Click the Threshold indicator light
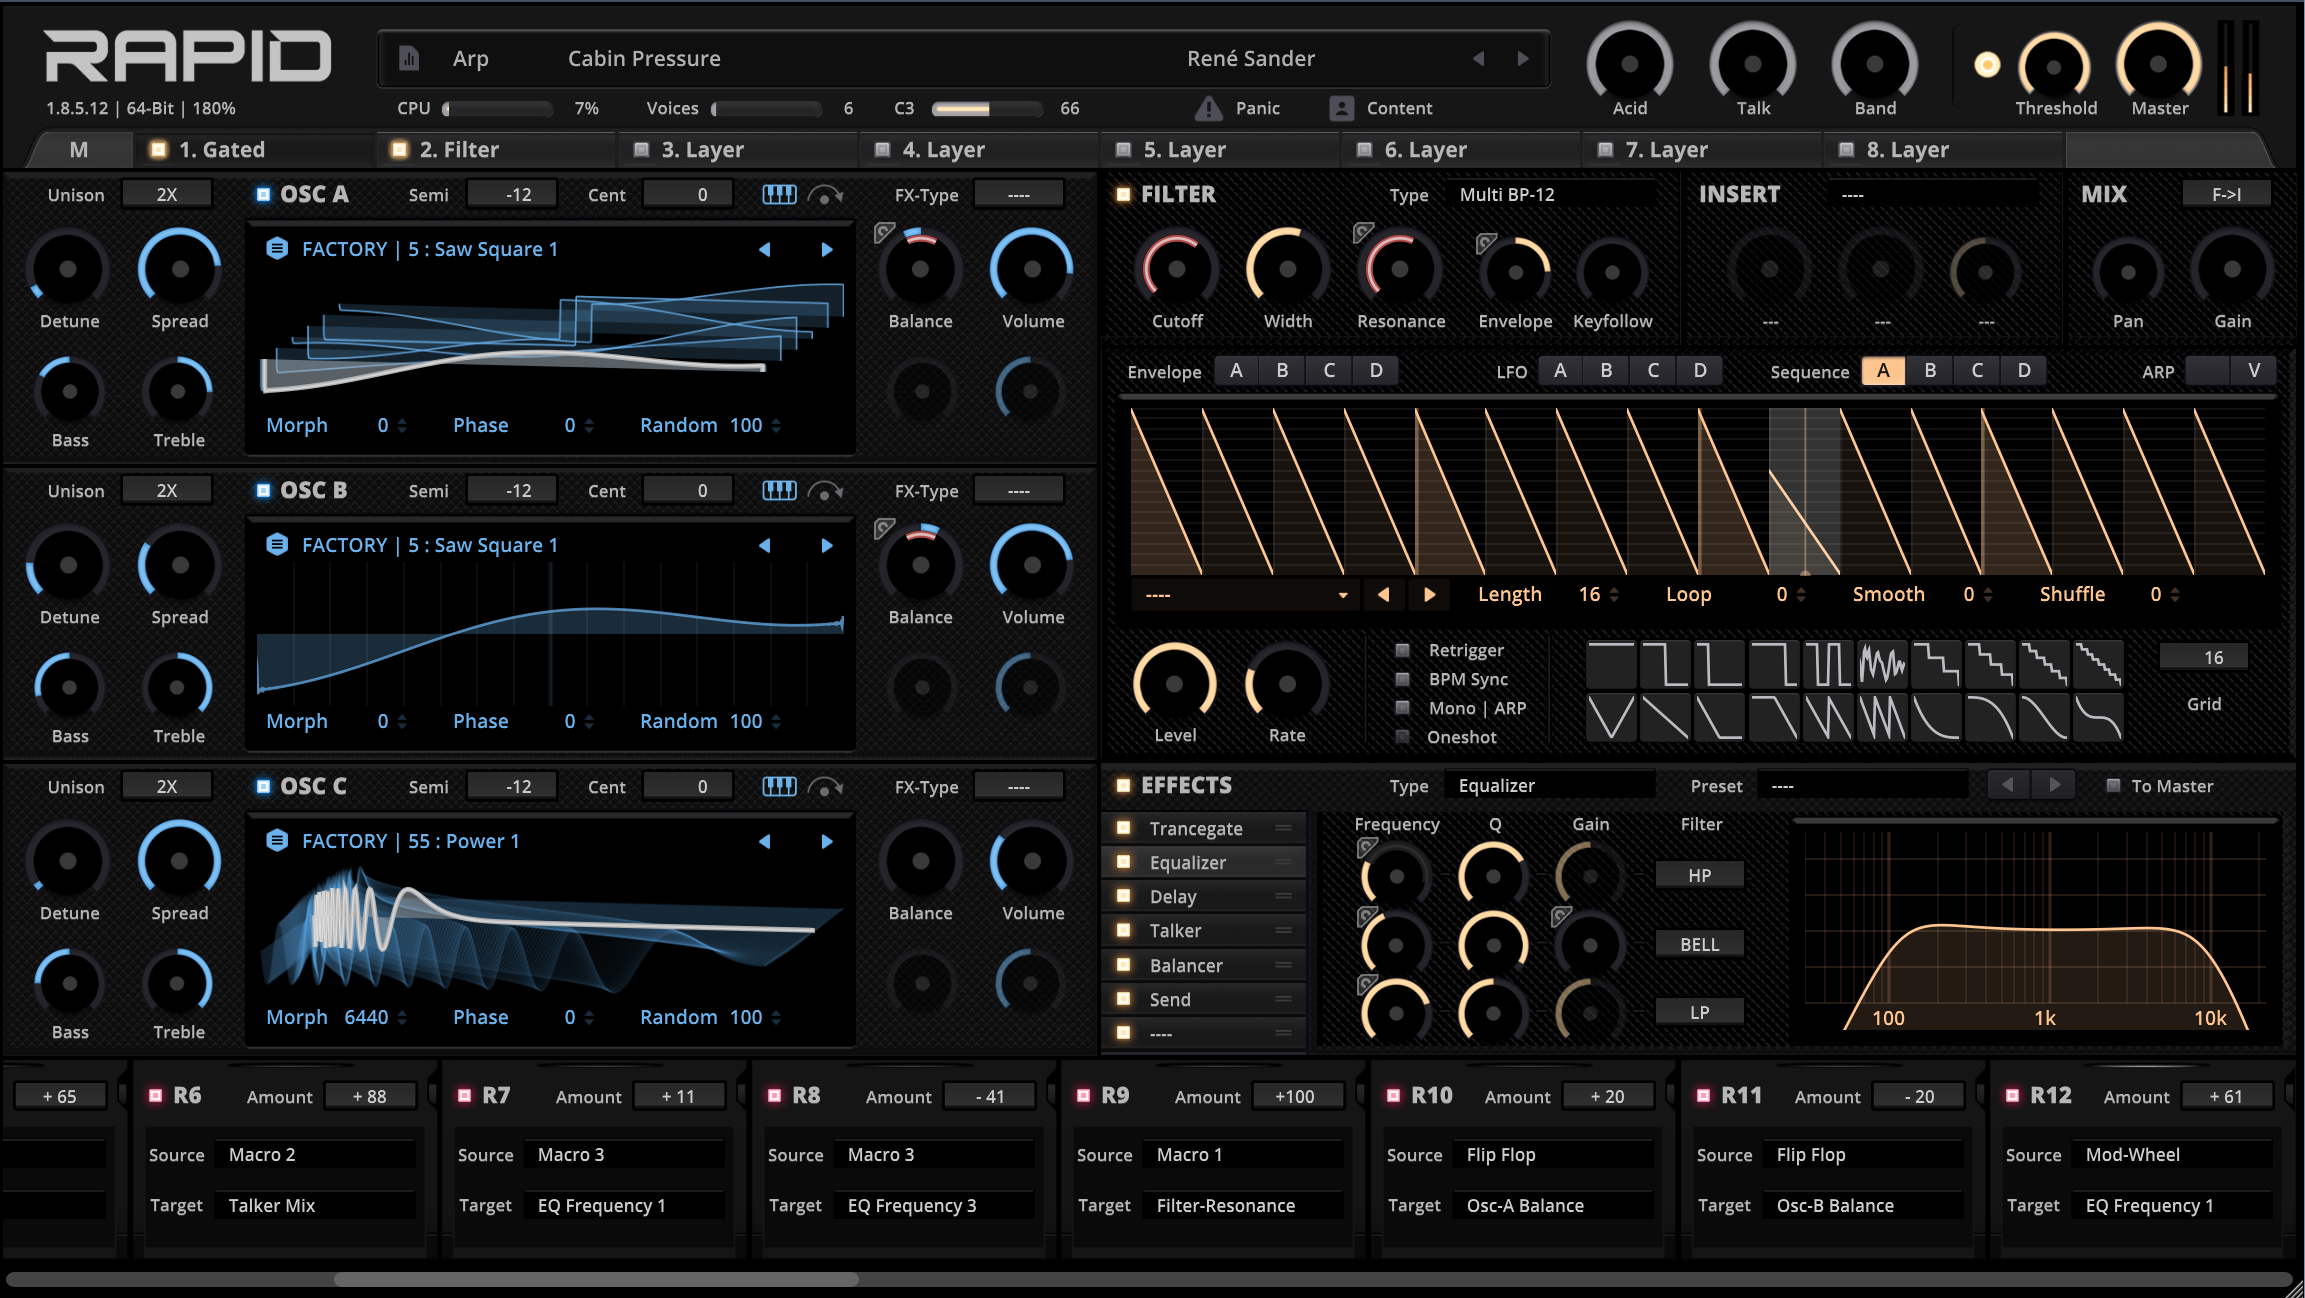2305x1298 pixels. (x=1987, y=65)
